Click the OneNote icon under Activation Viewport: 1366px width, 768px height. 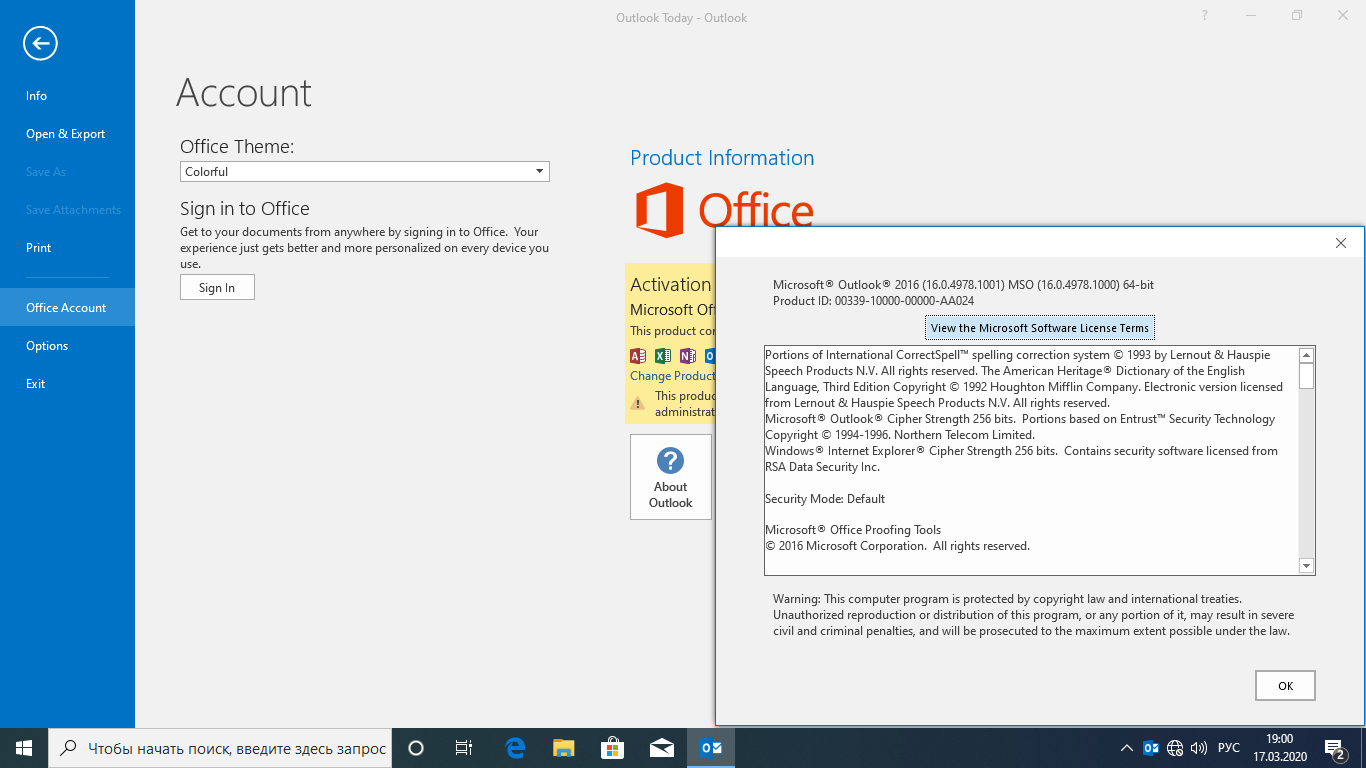point(687,356)
